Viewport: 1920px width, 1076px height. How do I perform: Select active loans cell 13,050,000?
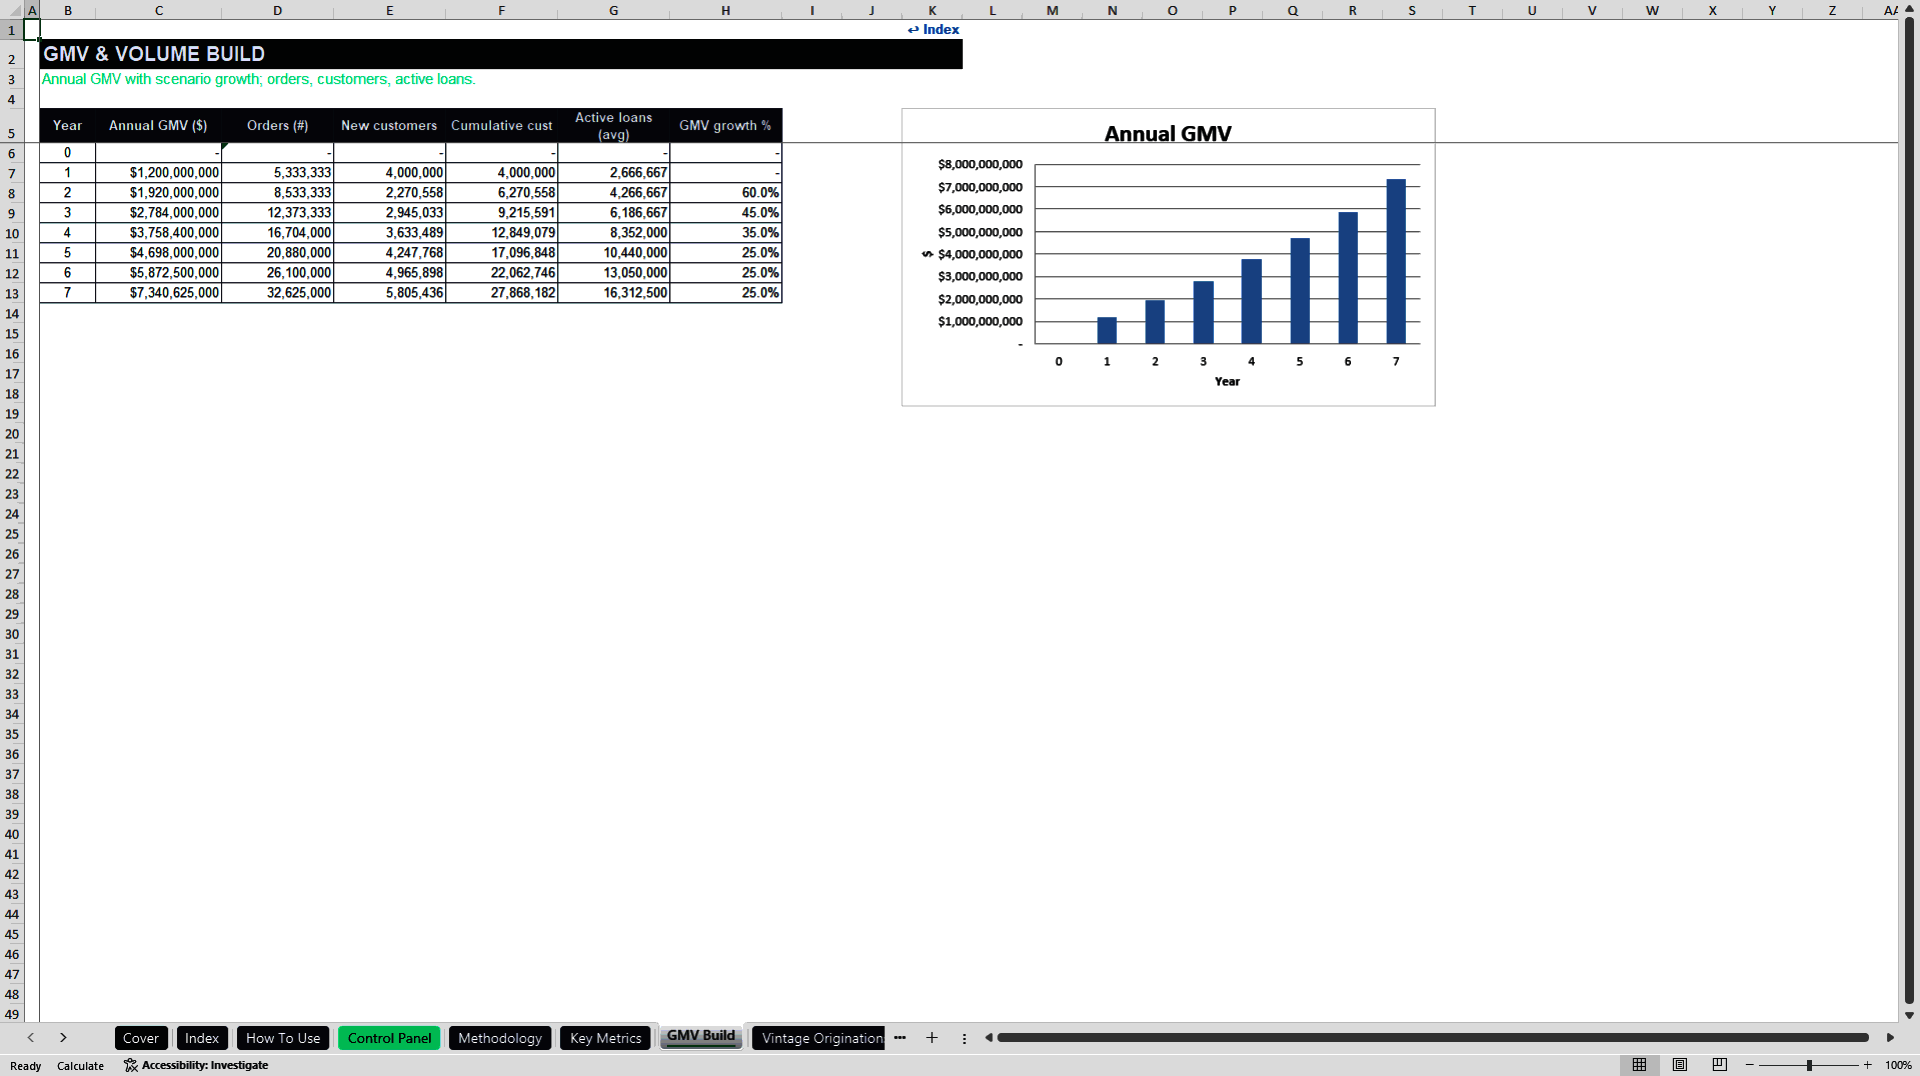613,273
